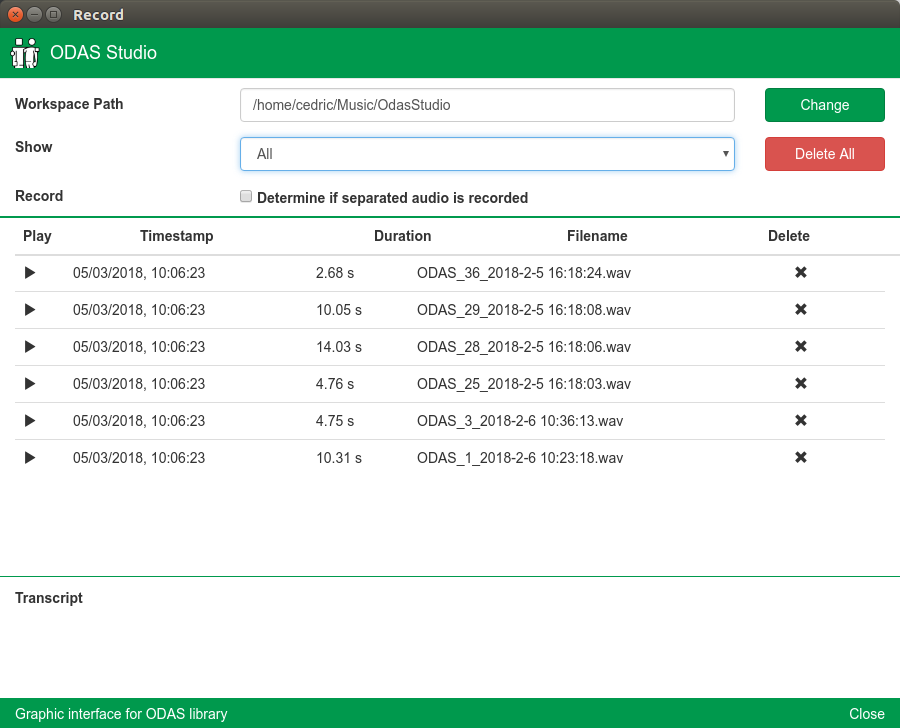The height and width of the screenshot is (728, 900).
Task: Click the Transcript section label
Action: (49, 598)
